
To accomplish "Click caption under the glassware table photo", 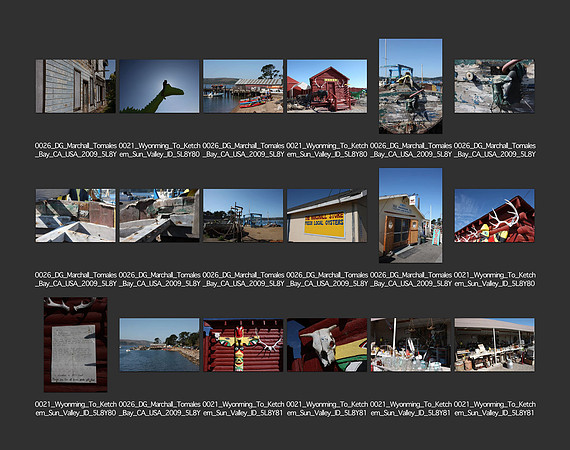I will [410, 409].
